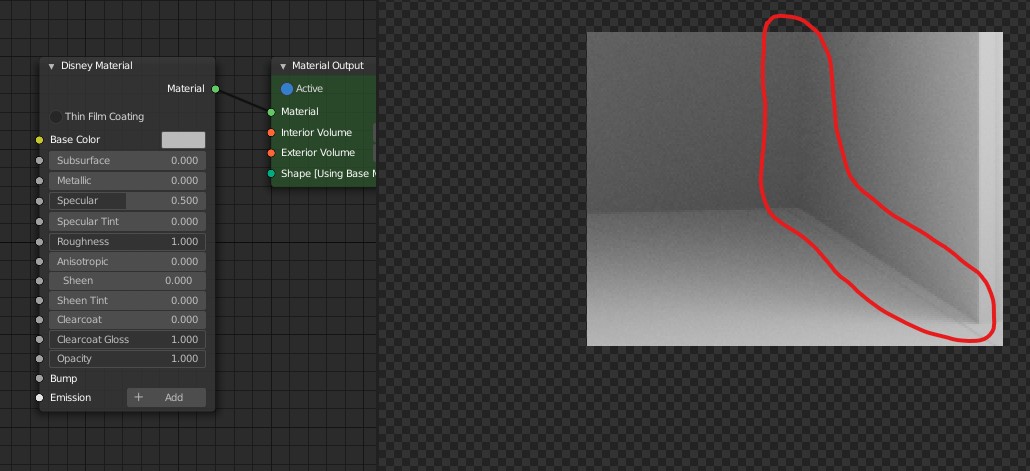Image resolution: width=1030 pixels, height=471 pixels.
Task: Click the Bump input socket
Action: pyautogui.click(x=40, y=379)
